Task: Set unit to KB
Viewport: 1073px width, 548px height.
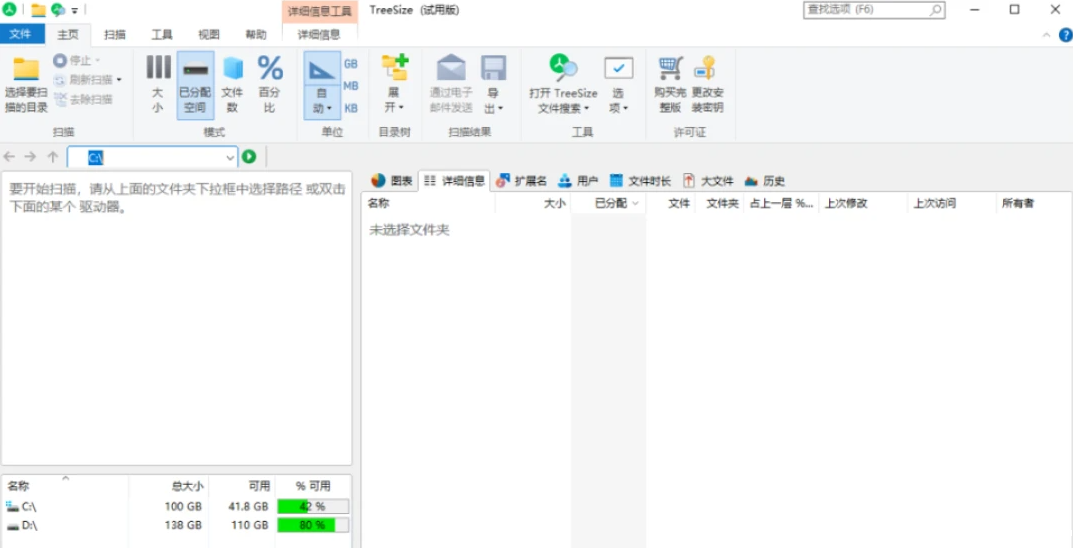Action: [x=351, y=108]
